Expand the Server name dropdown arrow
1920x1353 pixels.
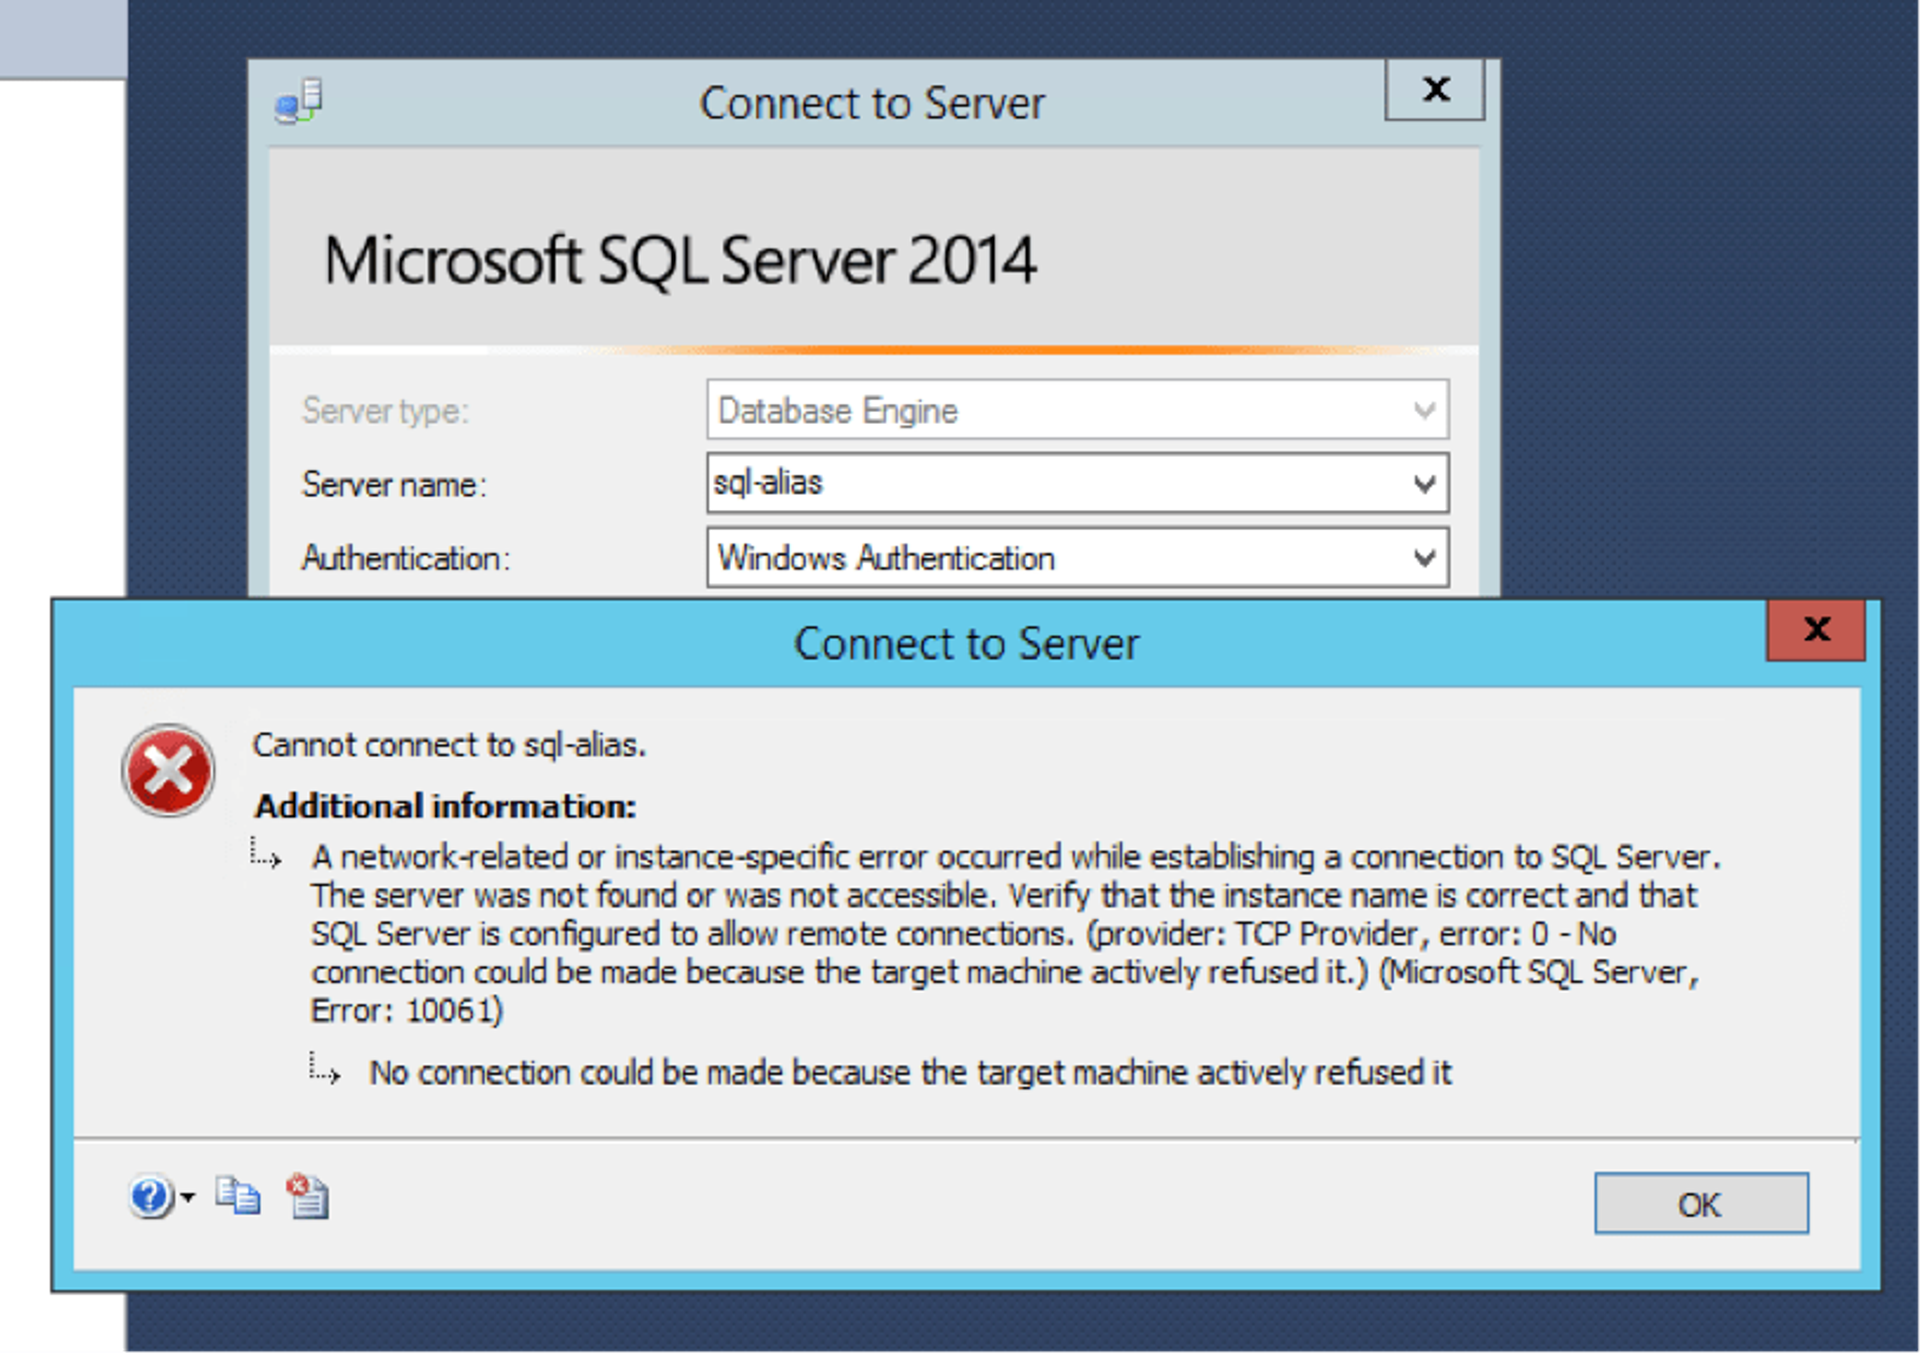point(1424,484)
